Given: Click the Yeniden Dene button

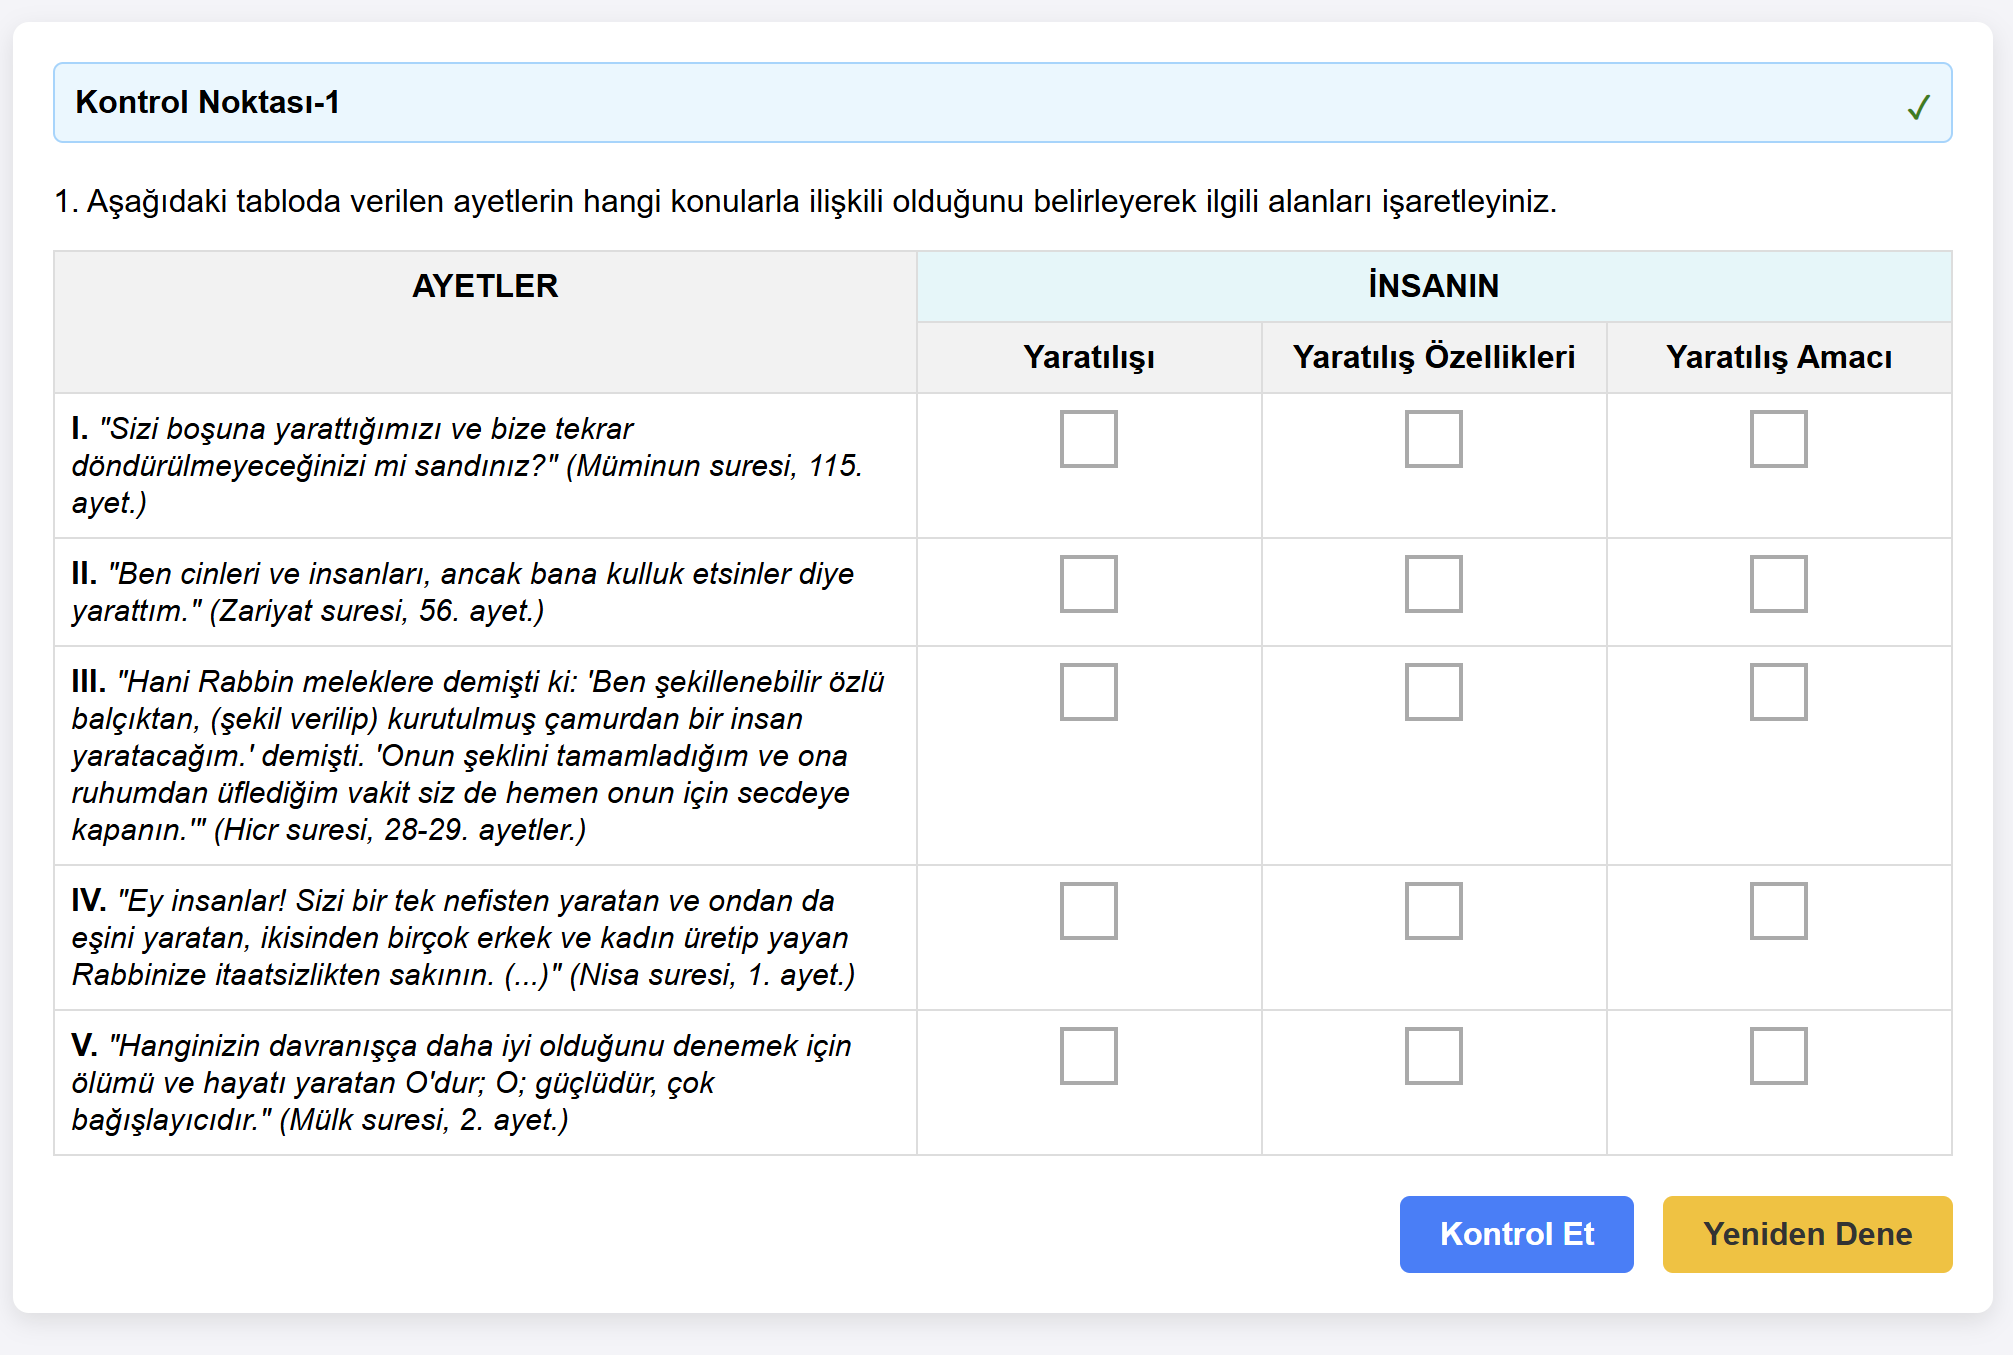Looking at the screenshot, I should coord(1807,1233).
